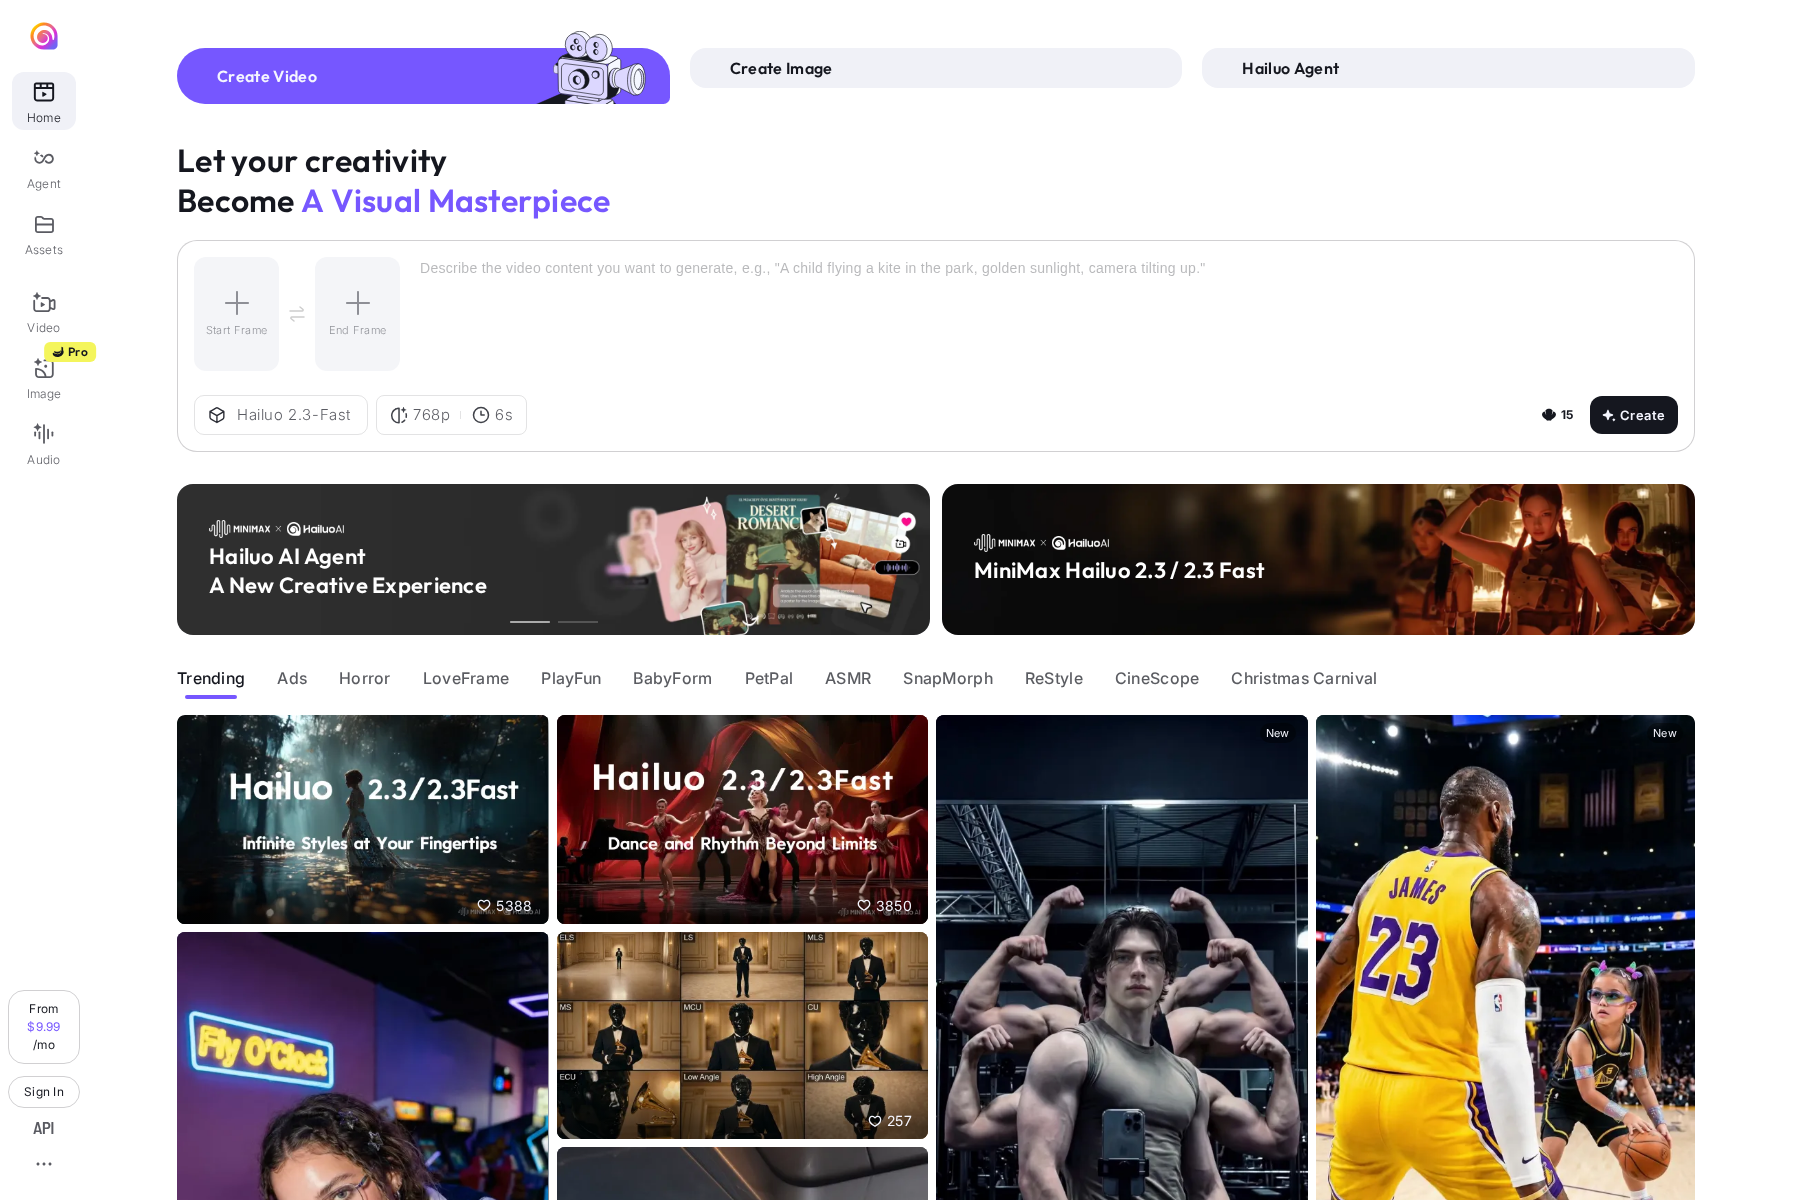Click the Sign In button
Image resolution: width=1800 pixels, height=1200 pixels.
click(x=44, y=1092)
